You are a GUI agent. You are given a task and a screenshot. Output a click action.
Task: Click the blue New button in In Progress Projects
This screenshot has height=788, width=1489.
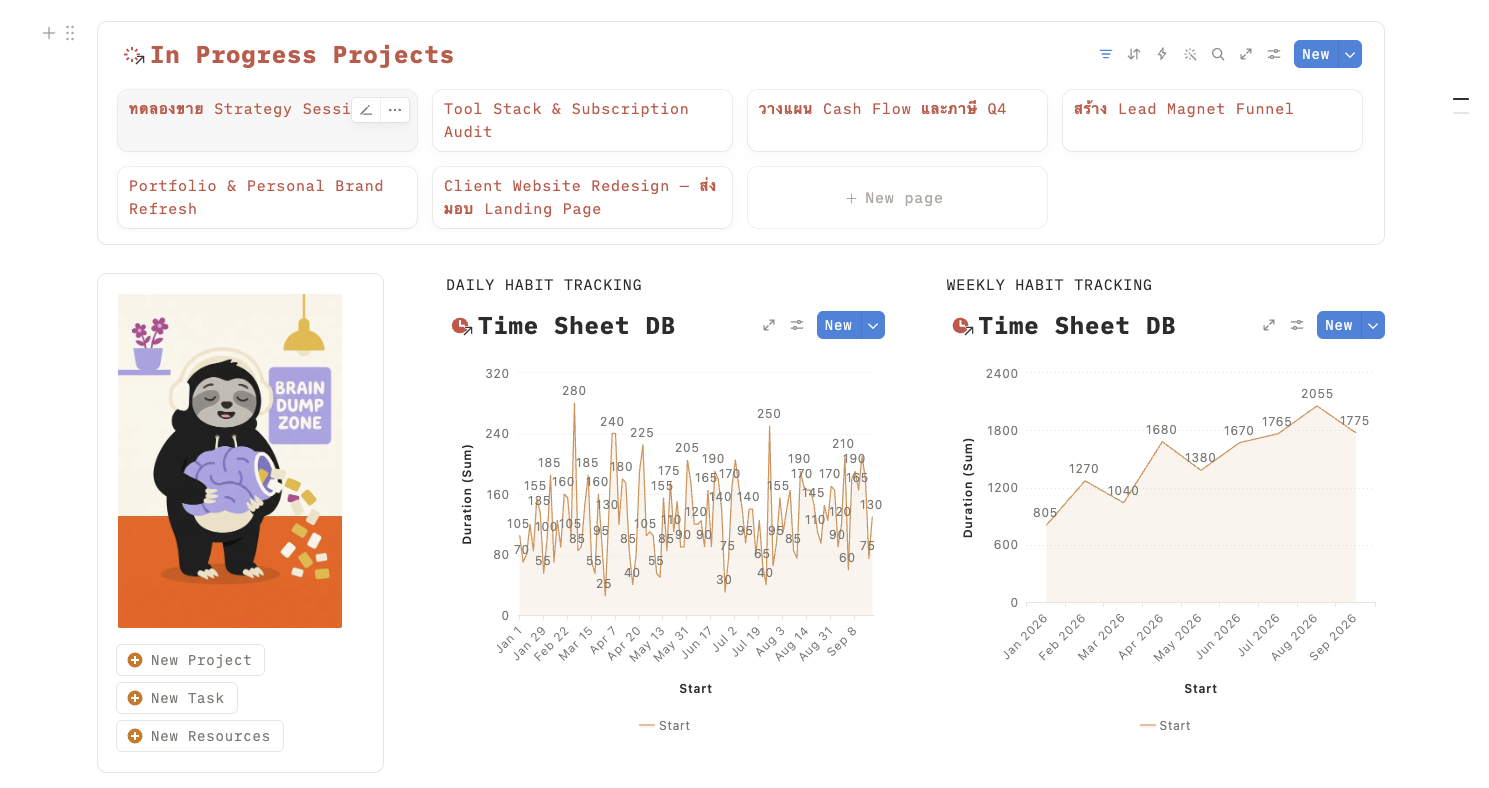click(x=1316, y=54)
